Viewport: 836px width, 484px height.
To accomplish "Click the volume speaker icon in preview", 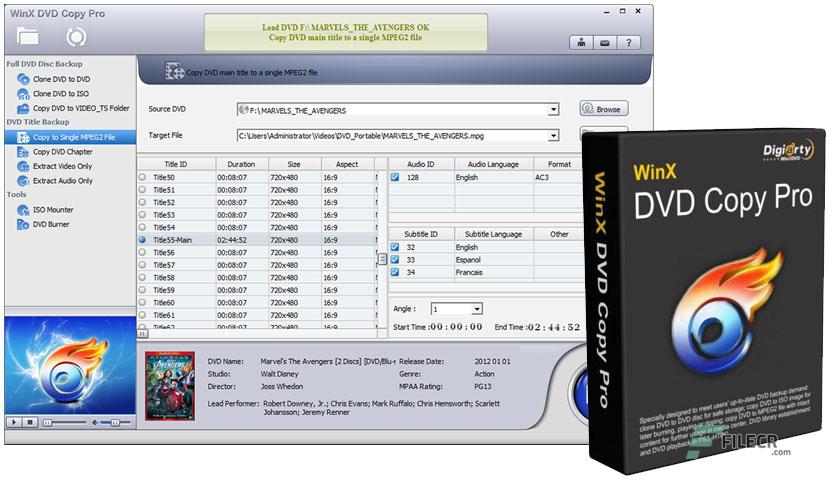I will [x=94, y=422].
